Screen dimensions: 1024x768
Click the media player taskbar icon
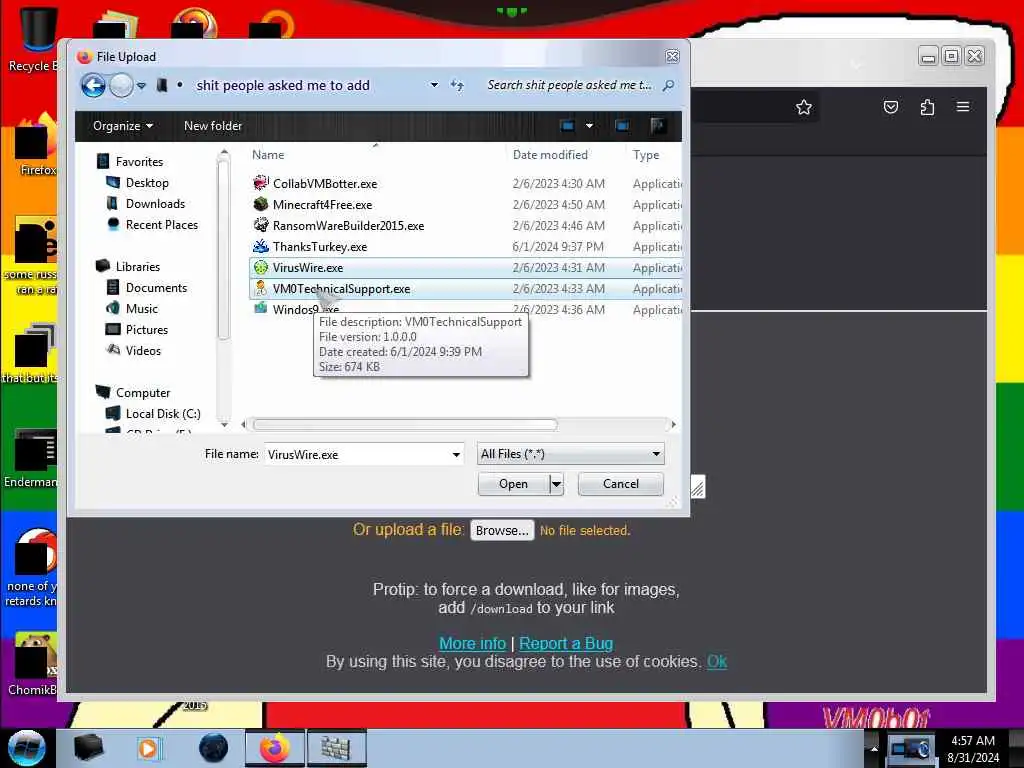click(x=148, y=748)
